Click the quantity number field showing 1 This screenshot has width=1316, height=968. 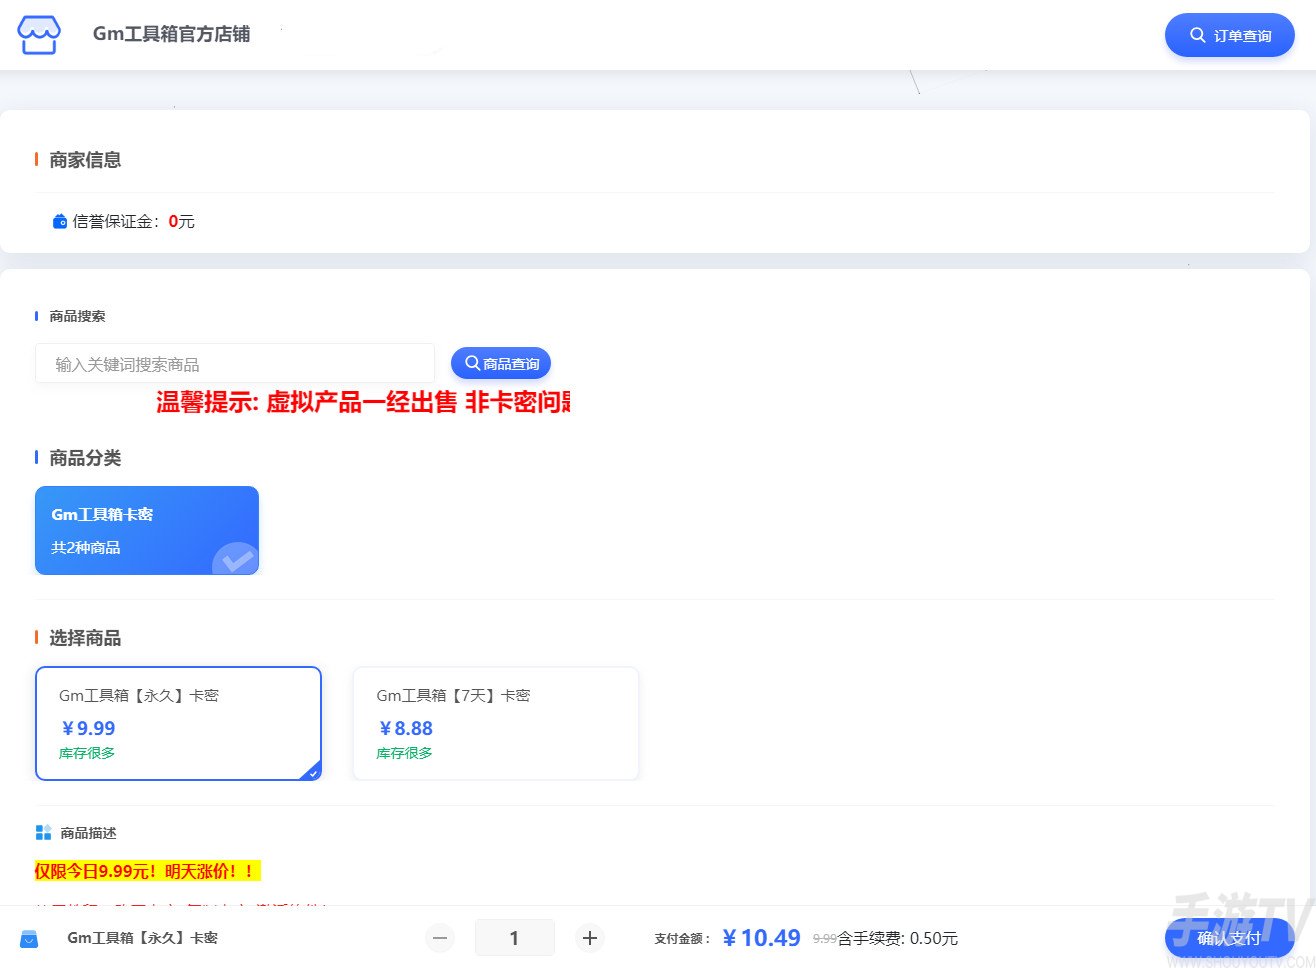[x=514, y=938]
